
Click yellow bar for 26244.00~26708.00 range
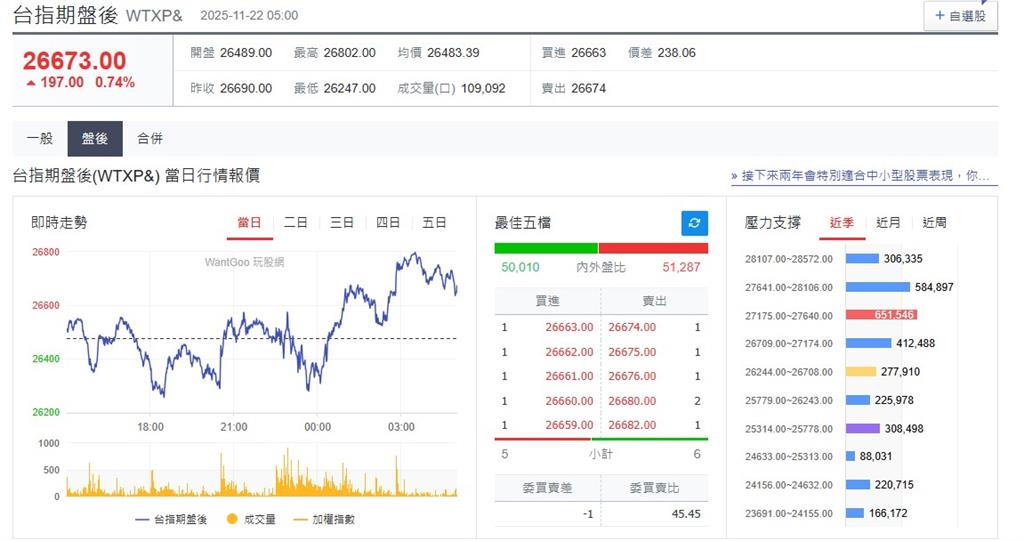pyautogui.click(x=861, y=372)
